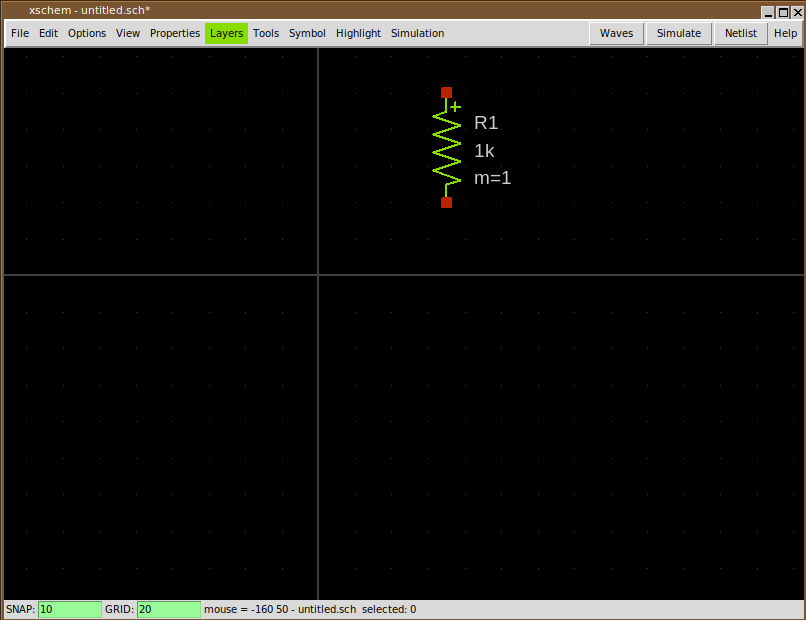Viewport: 806px width, 620px height.
Task: Click the green Layers color menu
Action: tap(226, 33)
